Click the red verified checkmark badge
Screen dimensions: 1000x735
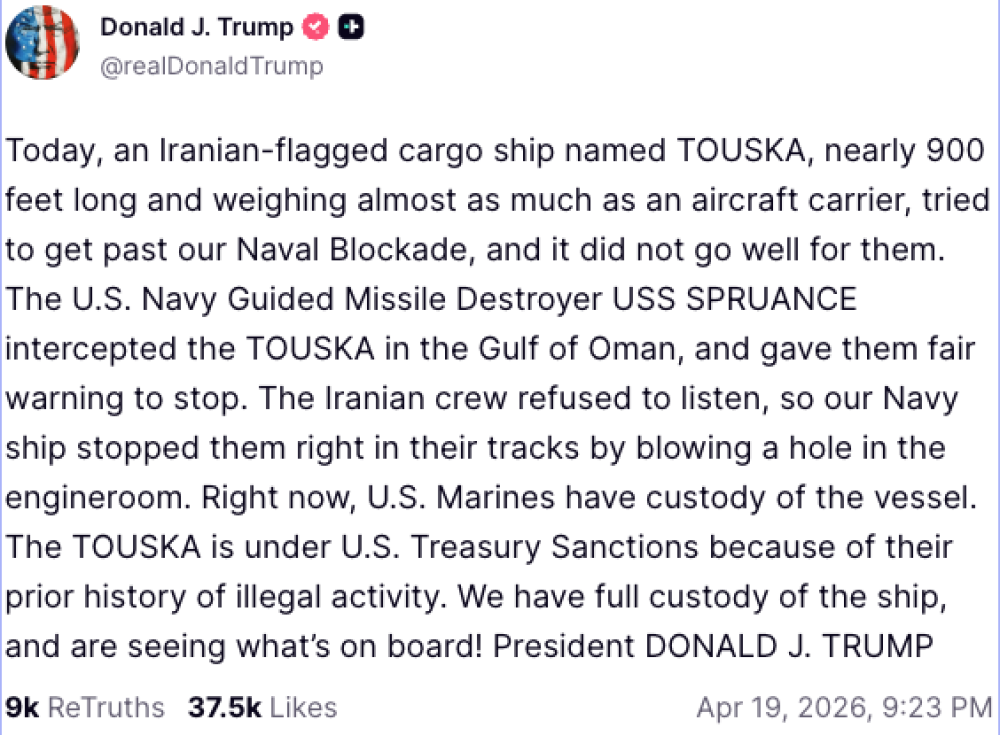[x=316, y=28]
